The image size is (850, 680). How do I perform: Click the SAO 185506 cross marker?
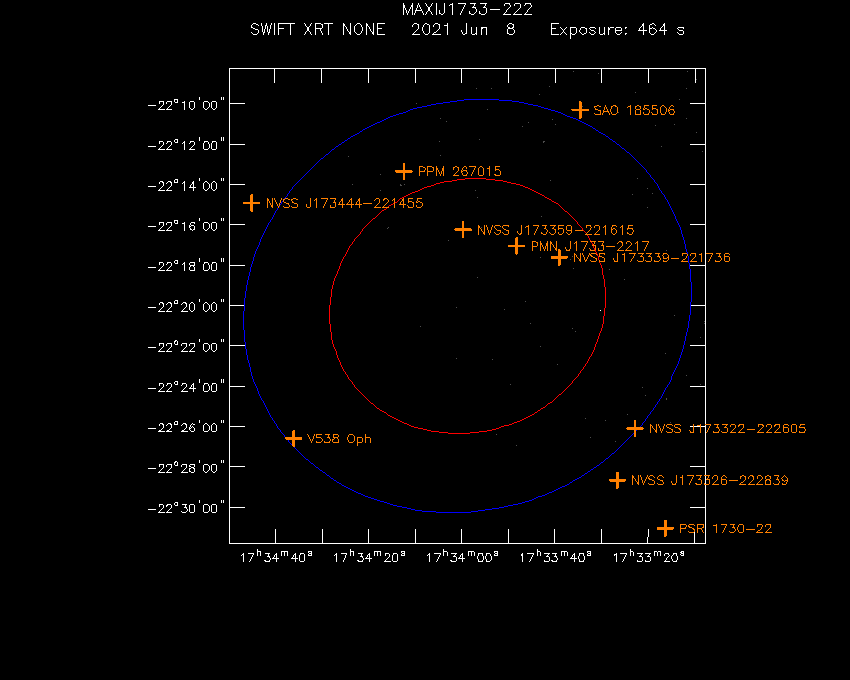coord(580,110)
